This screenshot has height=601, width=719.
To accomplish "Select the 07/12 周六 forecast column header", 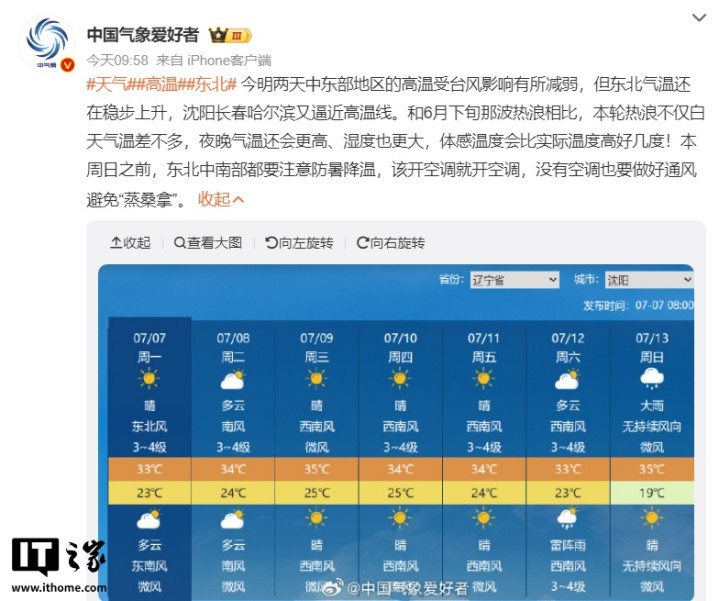I will (x=568, y=347).
